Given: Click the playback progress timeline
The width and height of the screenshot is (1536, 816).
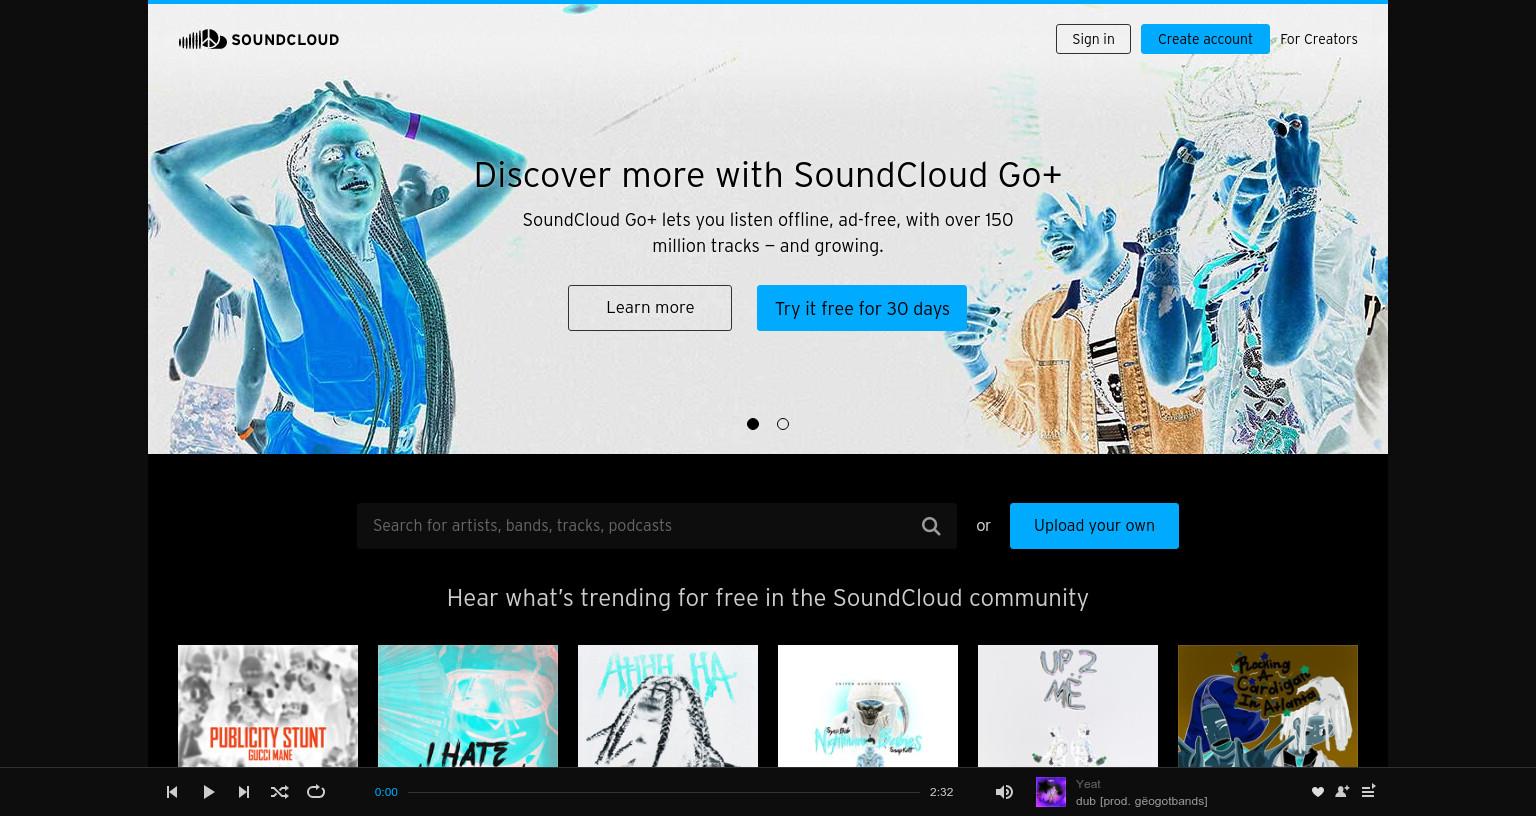Looking at the screenshot, I should coord(664,792).
